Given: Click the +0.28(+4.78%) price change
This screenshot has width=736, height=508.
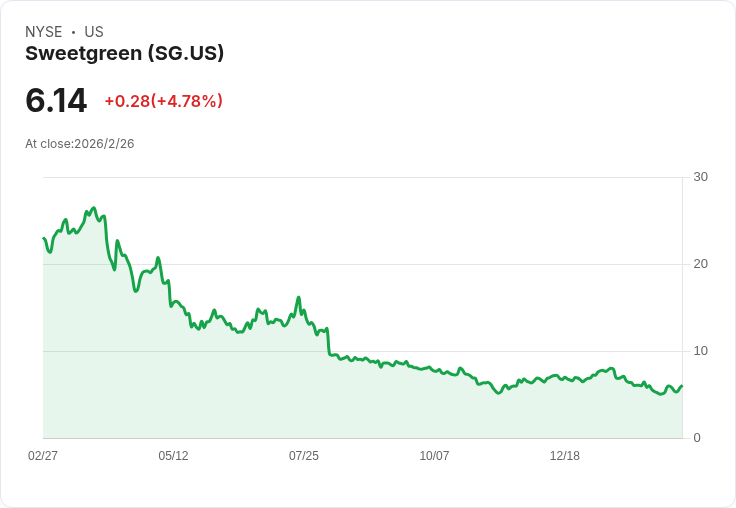Looking at the screenshot, I should click(163, 101).
